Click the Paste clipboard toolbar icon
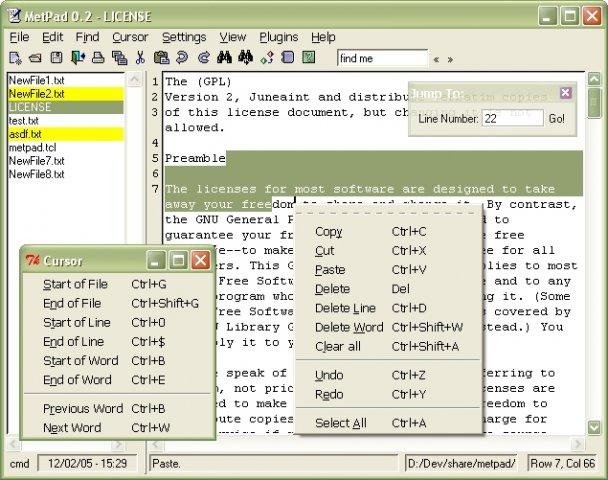The width and height of the screenshot is (608, 480). point(161,58)
